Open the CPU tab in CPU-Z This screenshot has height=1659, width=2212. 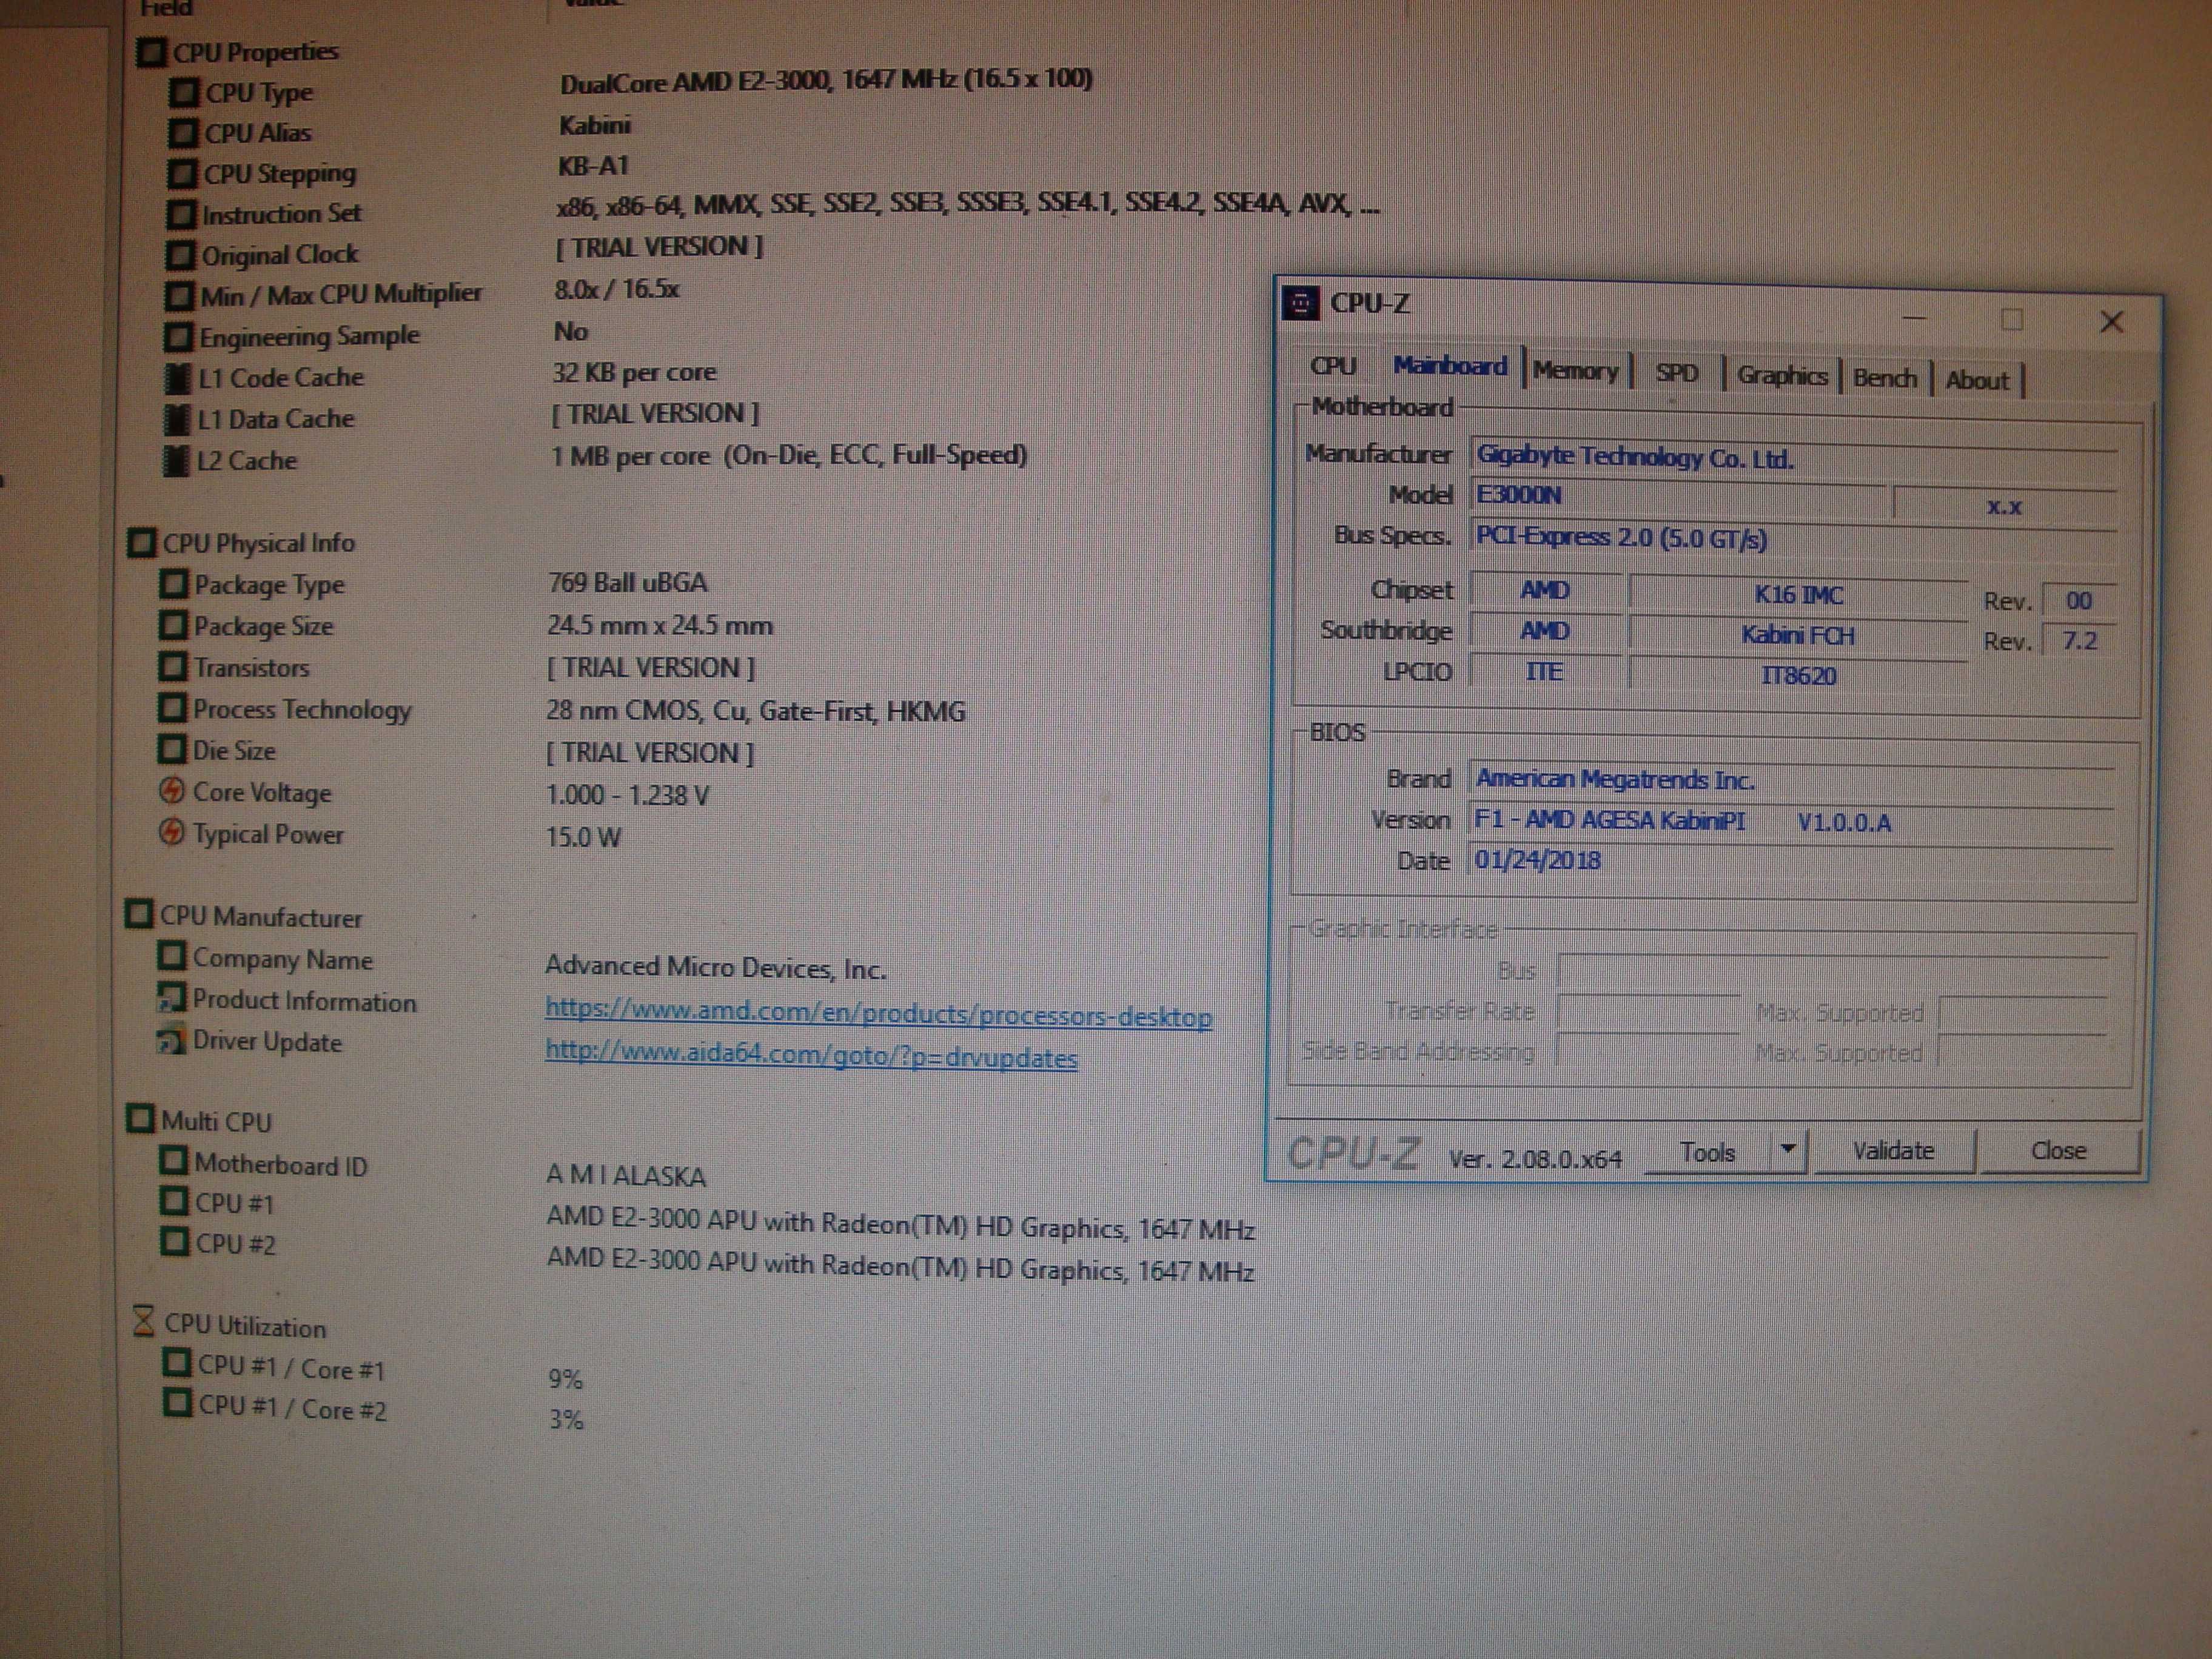tap(1333, 366)
